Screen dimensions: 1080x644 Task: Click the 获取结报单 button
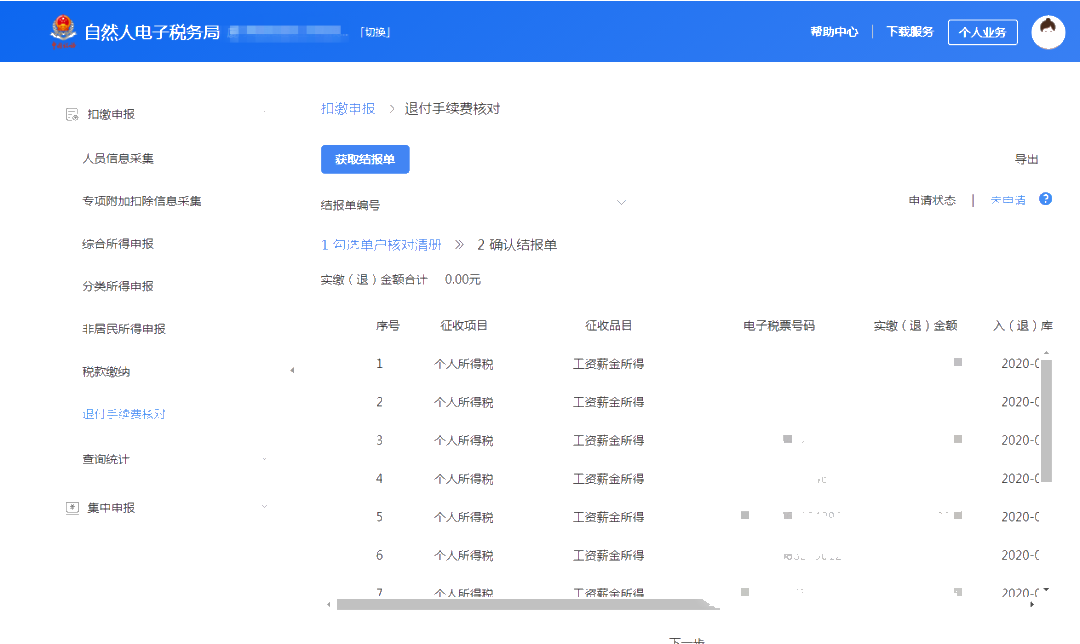tap(365, 159)
